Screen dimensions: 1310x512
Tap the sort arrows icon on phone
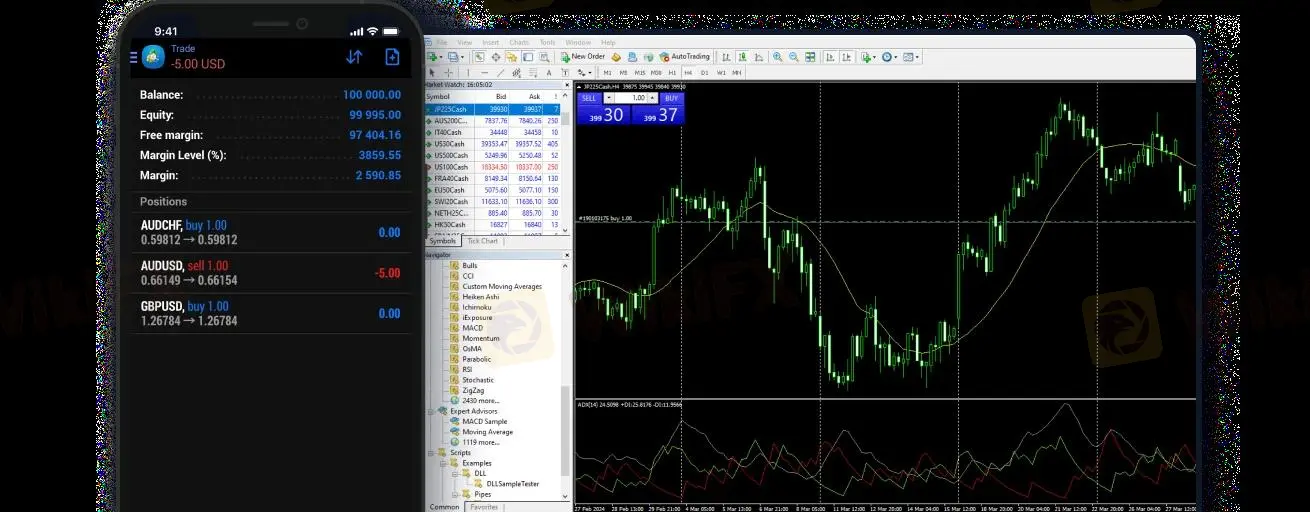pos(354,57)
